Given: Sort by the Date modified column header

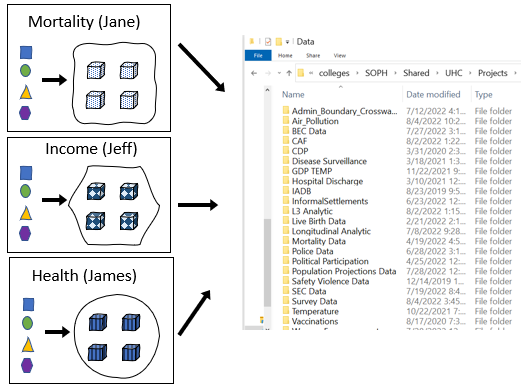Looking at the screenshot, I should 433,95.
